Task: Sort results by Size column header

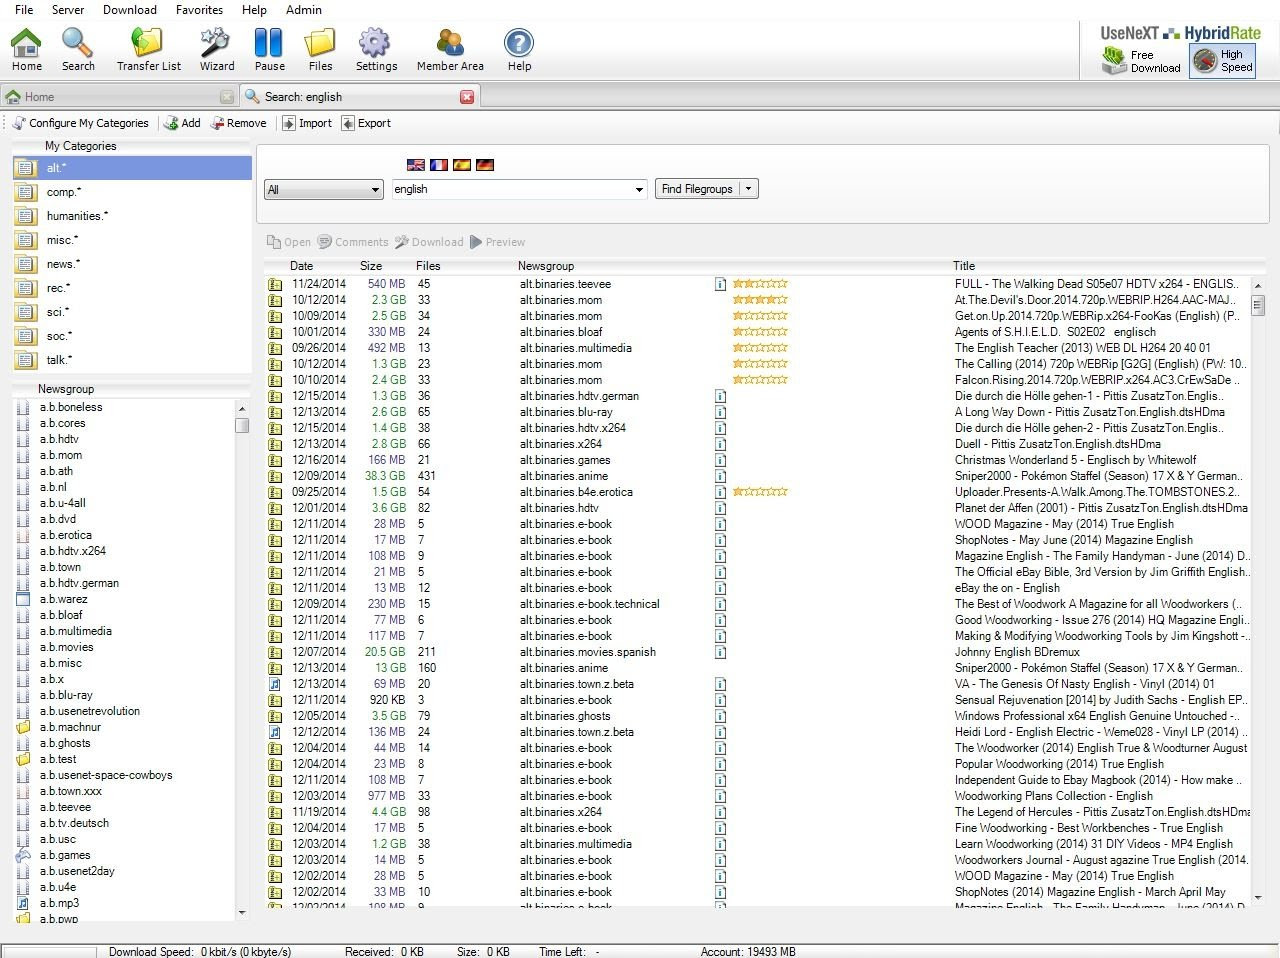Action: pyautogui.click(x=371, y=266)
